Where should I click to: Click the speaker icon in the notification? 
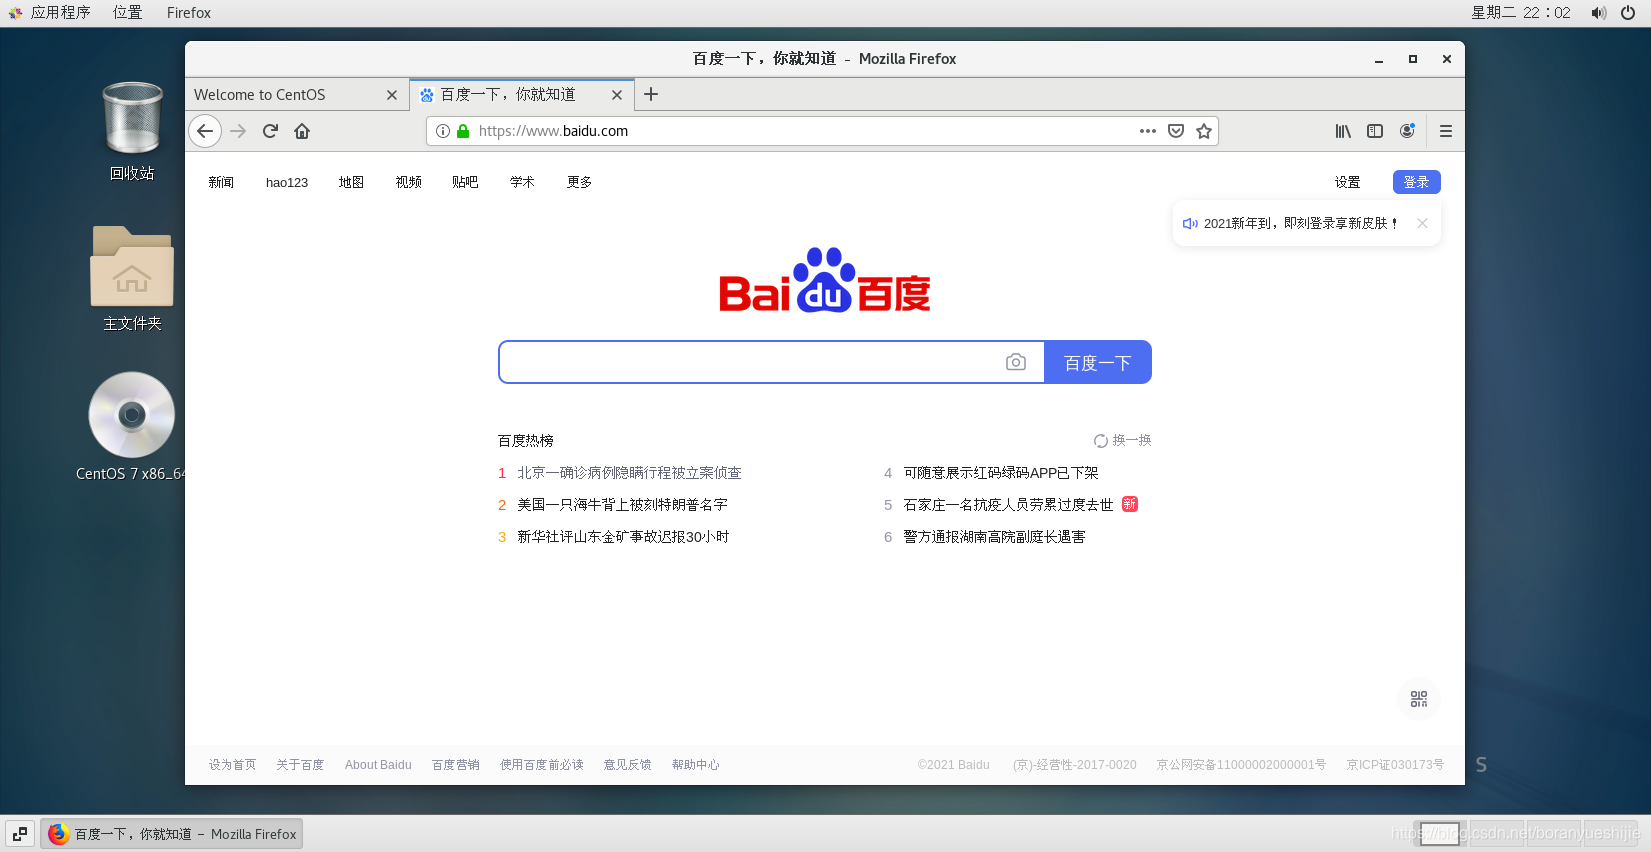tap(1190, 224)
